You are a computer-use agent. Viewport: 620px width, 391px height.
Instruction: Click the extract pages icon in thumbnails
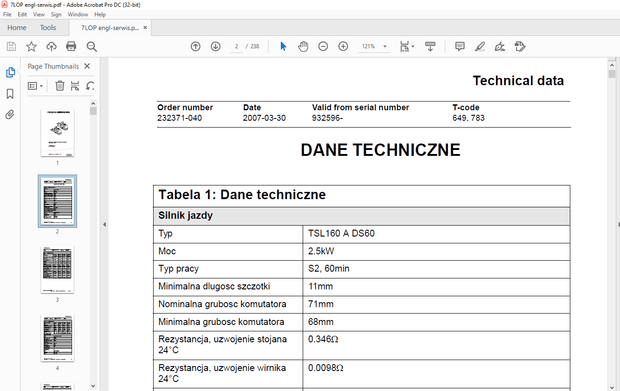click(75, 85)
